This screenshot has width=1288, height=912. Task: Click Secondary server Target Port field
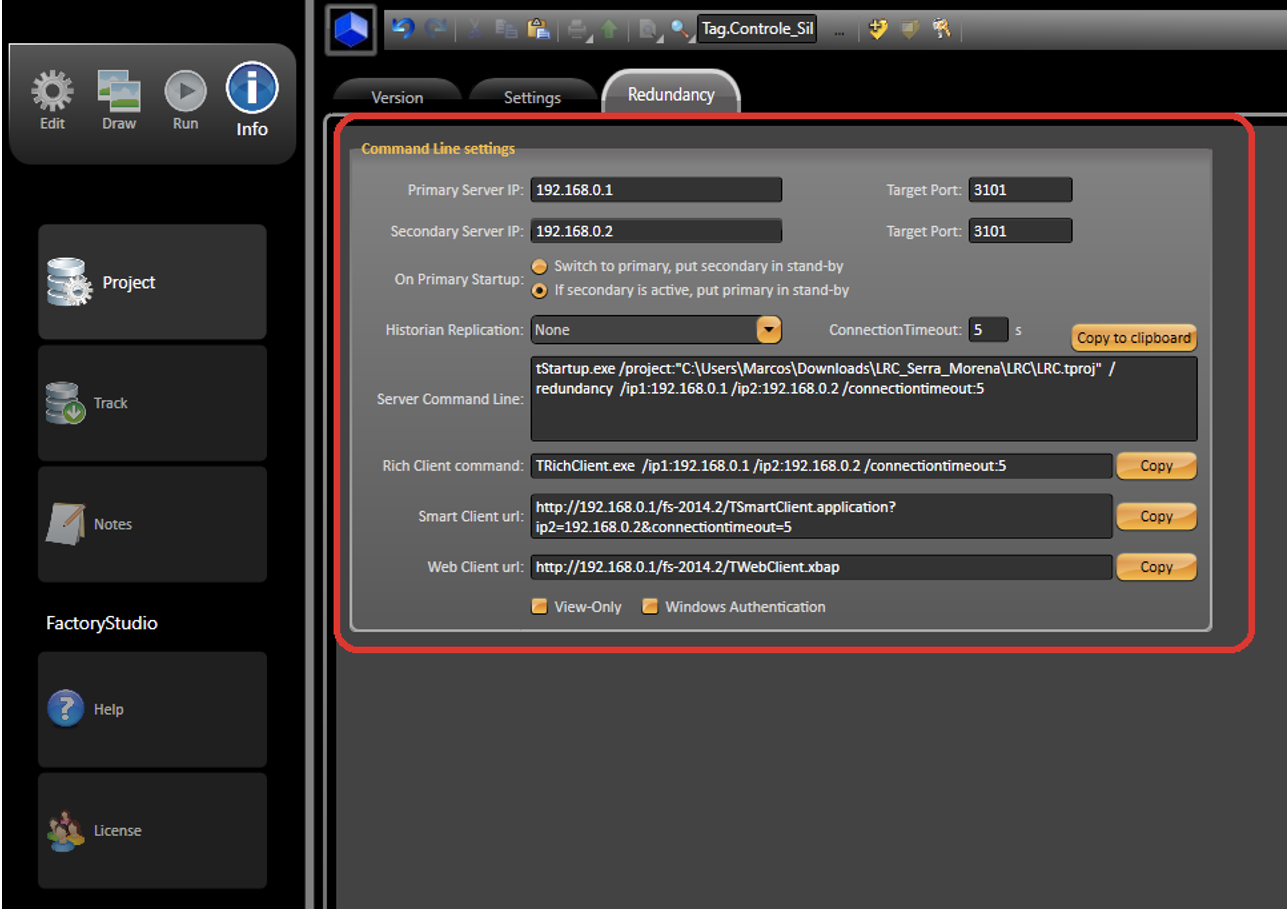pos(1020,231)
